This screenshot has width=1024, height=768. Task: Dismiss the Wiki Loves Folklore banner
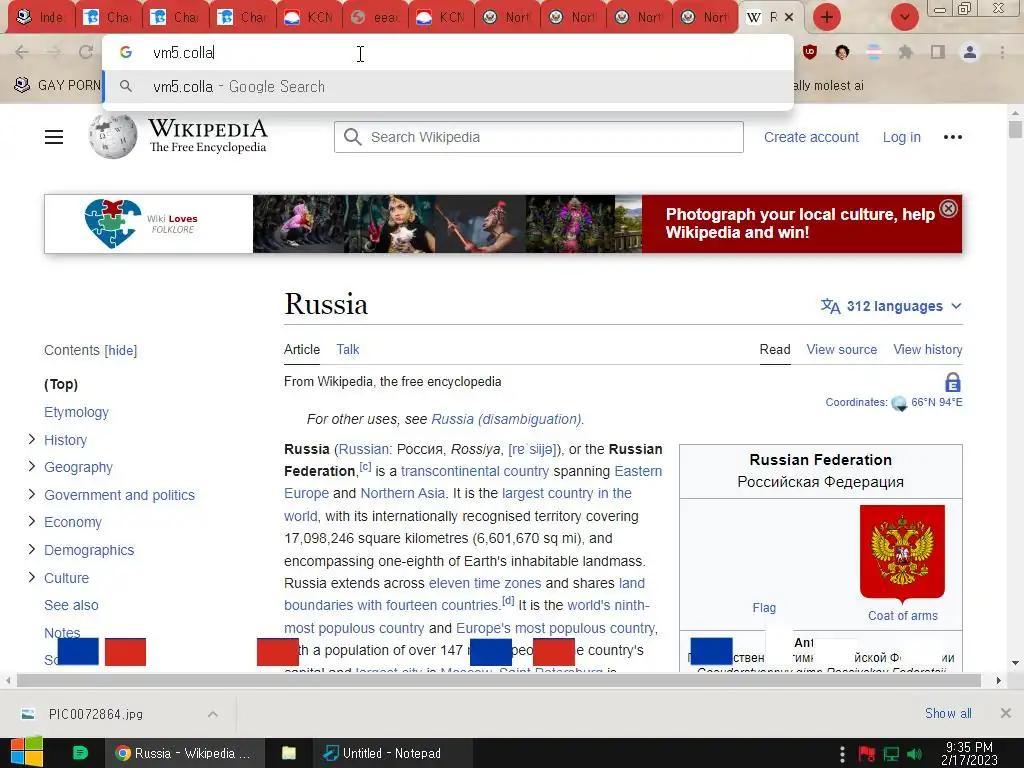[x=948, y=208]
